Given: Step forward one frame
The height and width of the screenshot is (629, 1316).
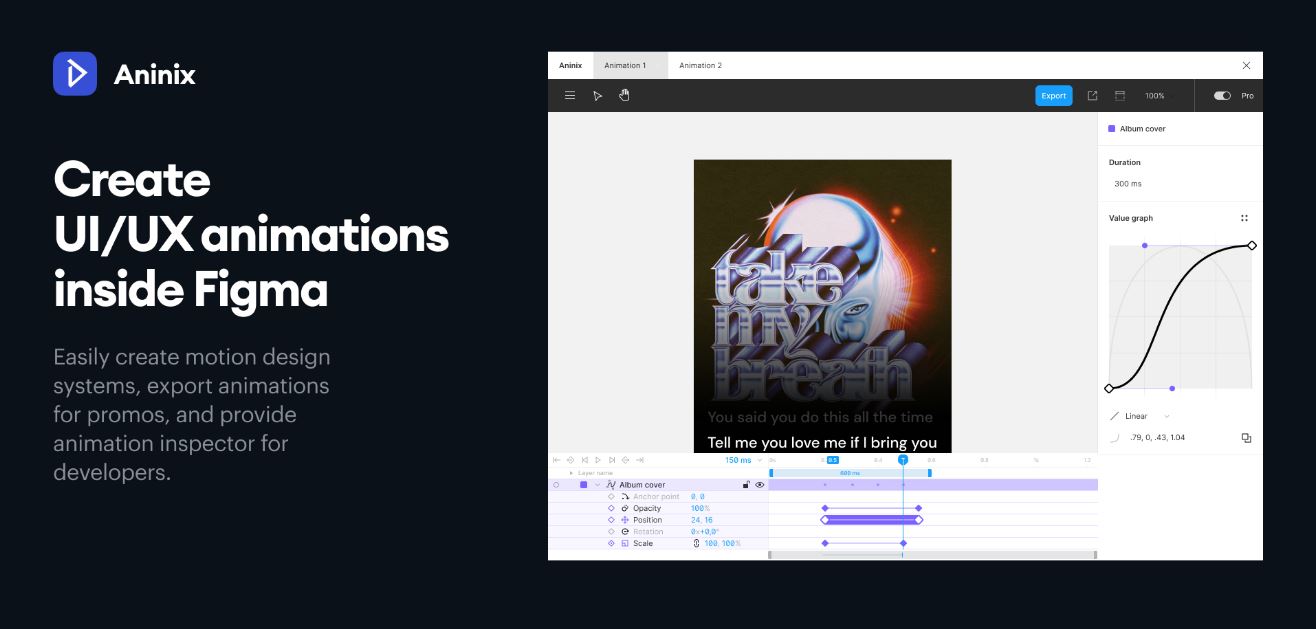Looking at the screenshot, I should 612,460.
